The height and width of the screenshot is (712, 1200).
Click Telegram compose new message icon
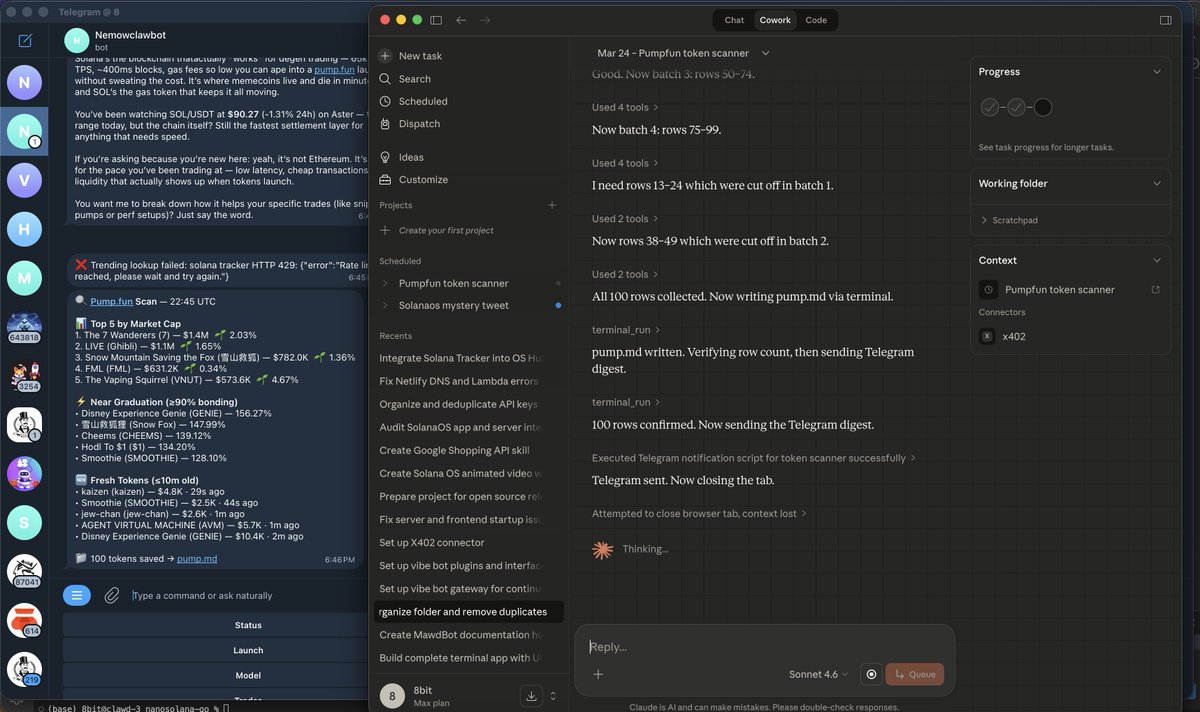coord(25,41)
